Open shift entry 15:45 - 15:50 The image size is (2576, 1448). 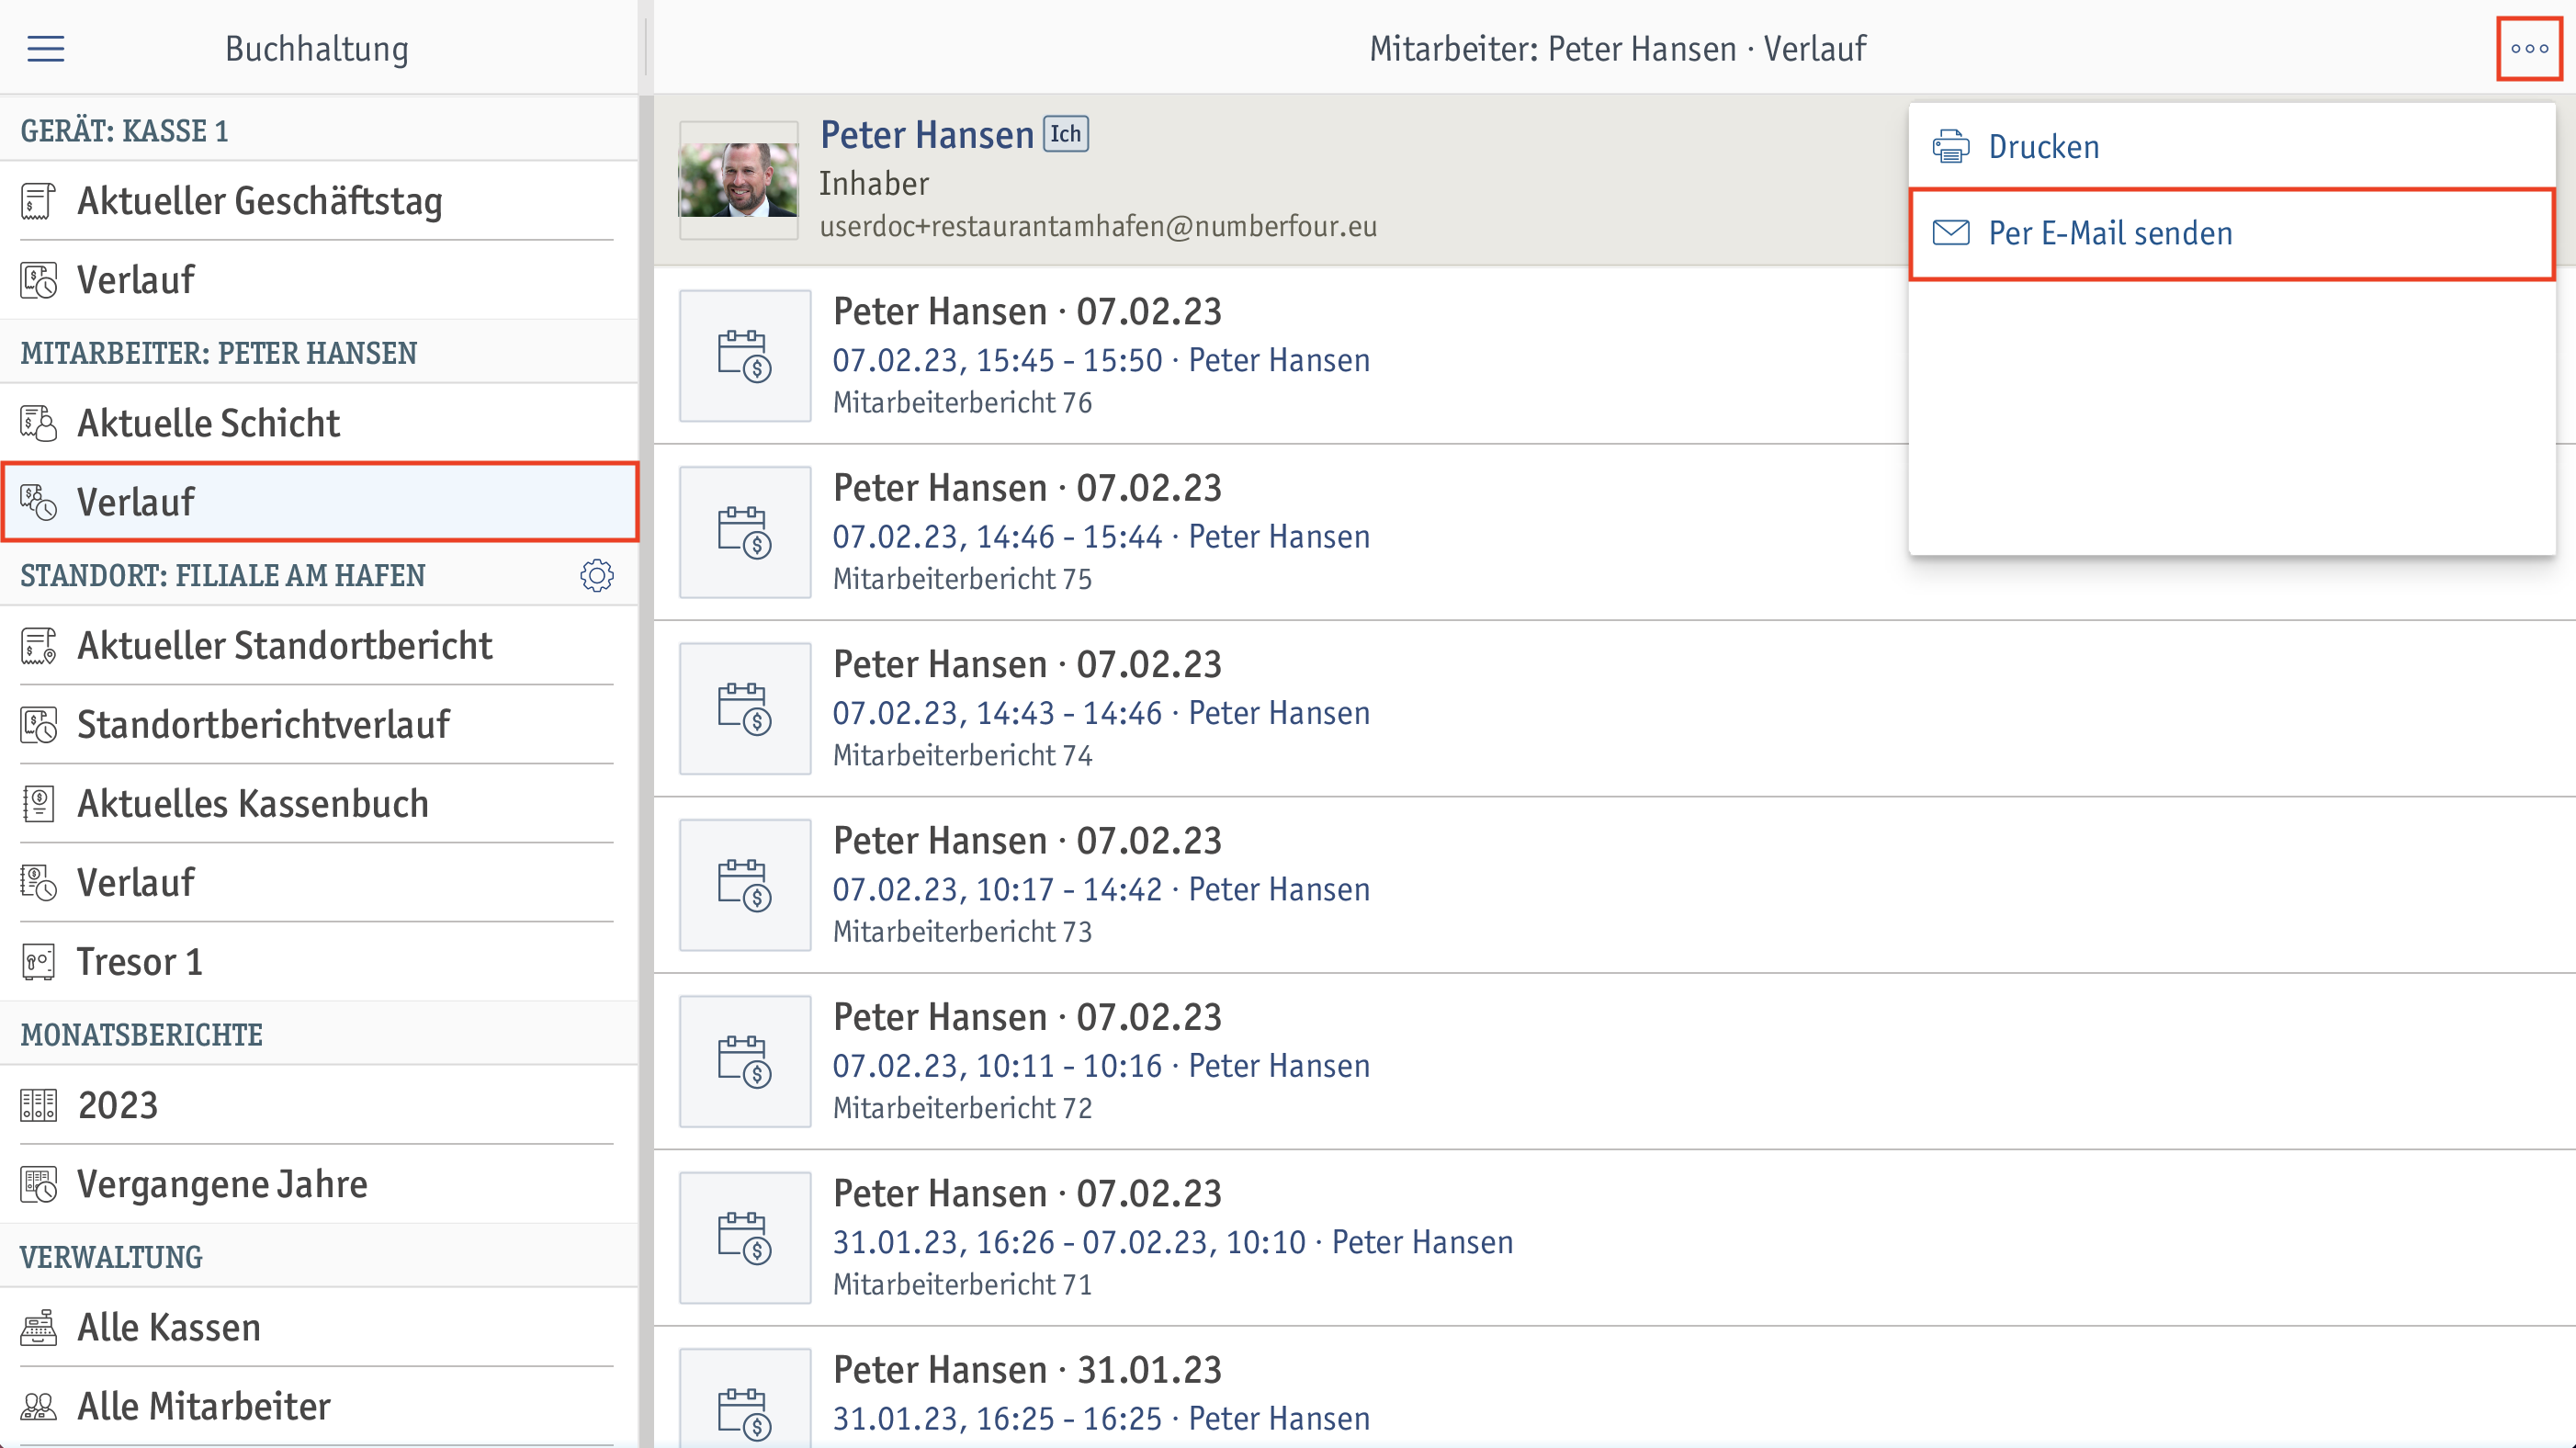click(1614, 356)
